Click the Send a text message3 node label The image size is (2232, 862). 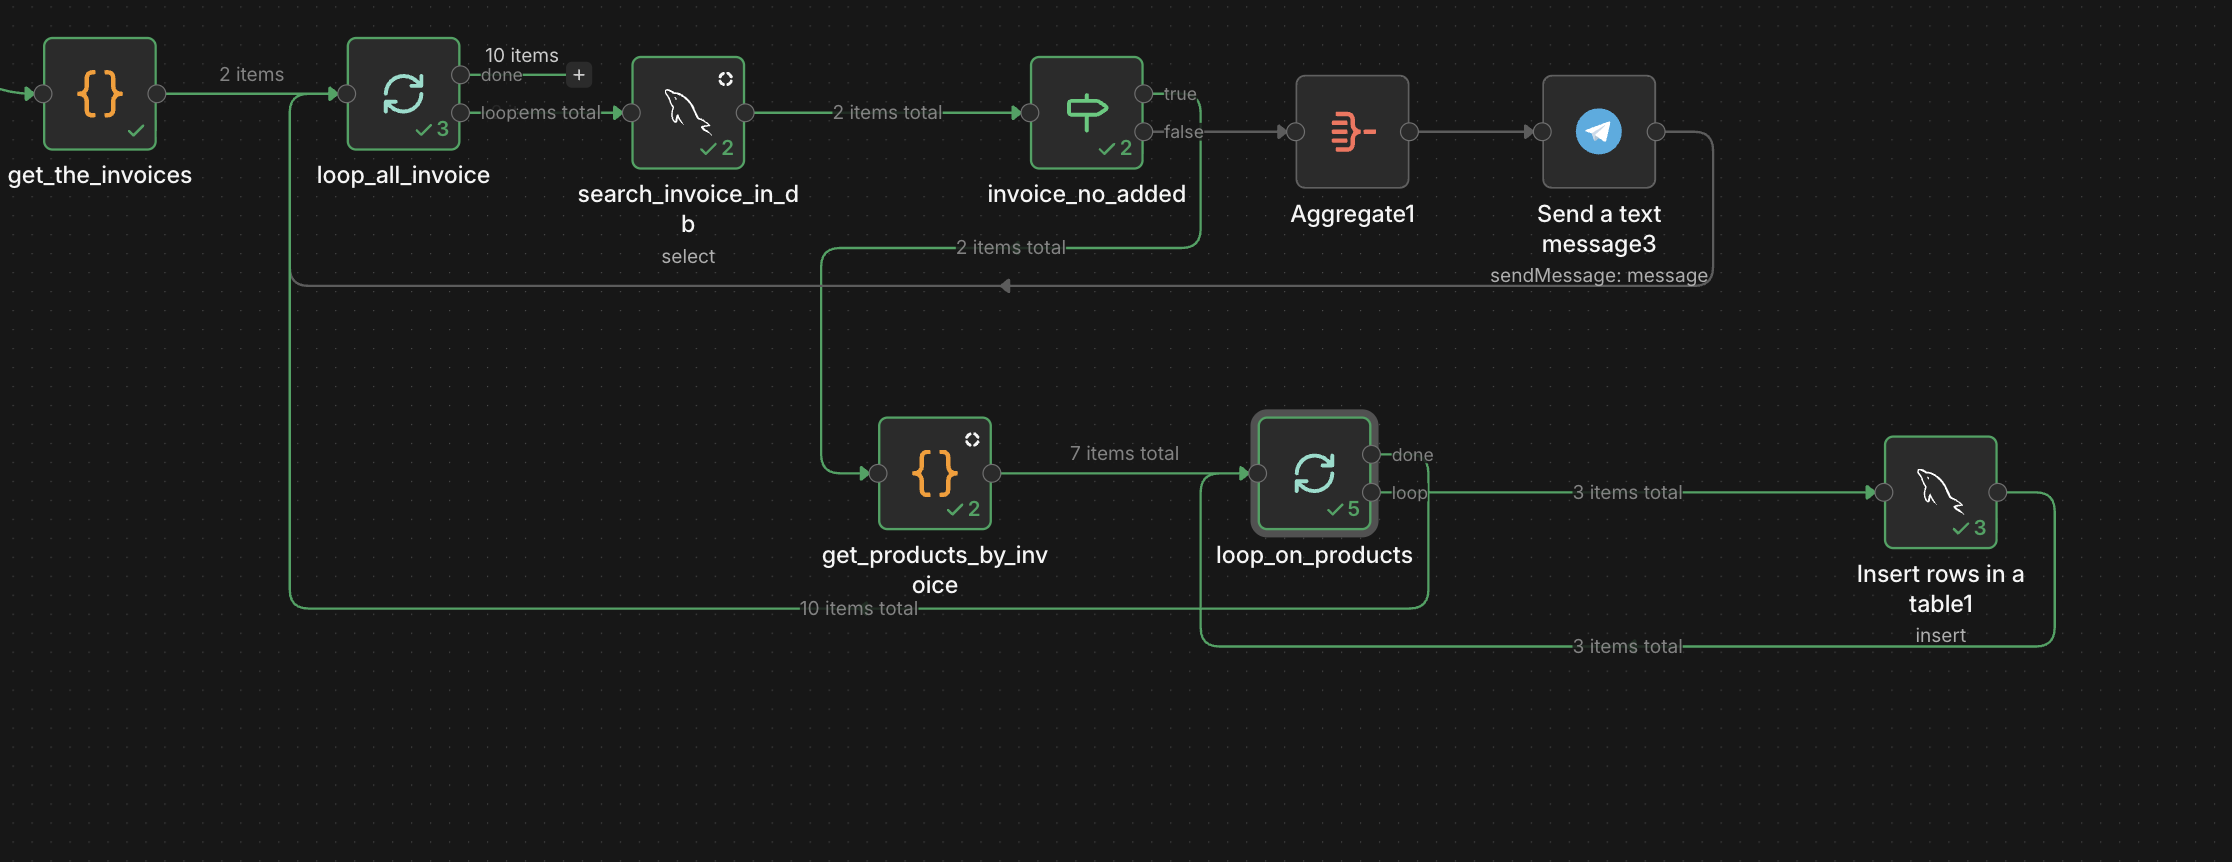point(1598,229)
